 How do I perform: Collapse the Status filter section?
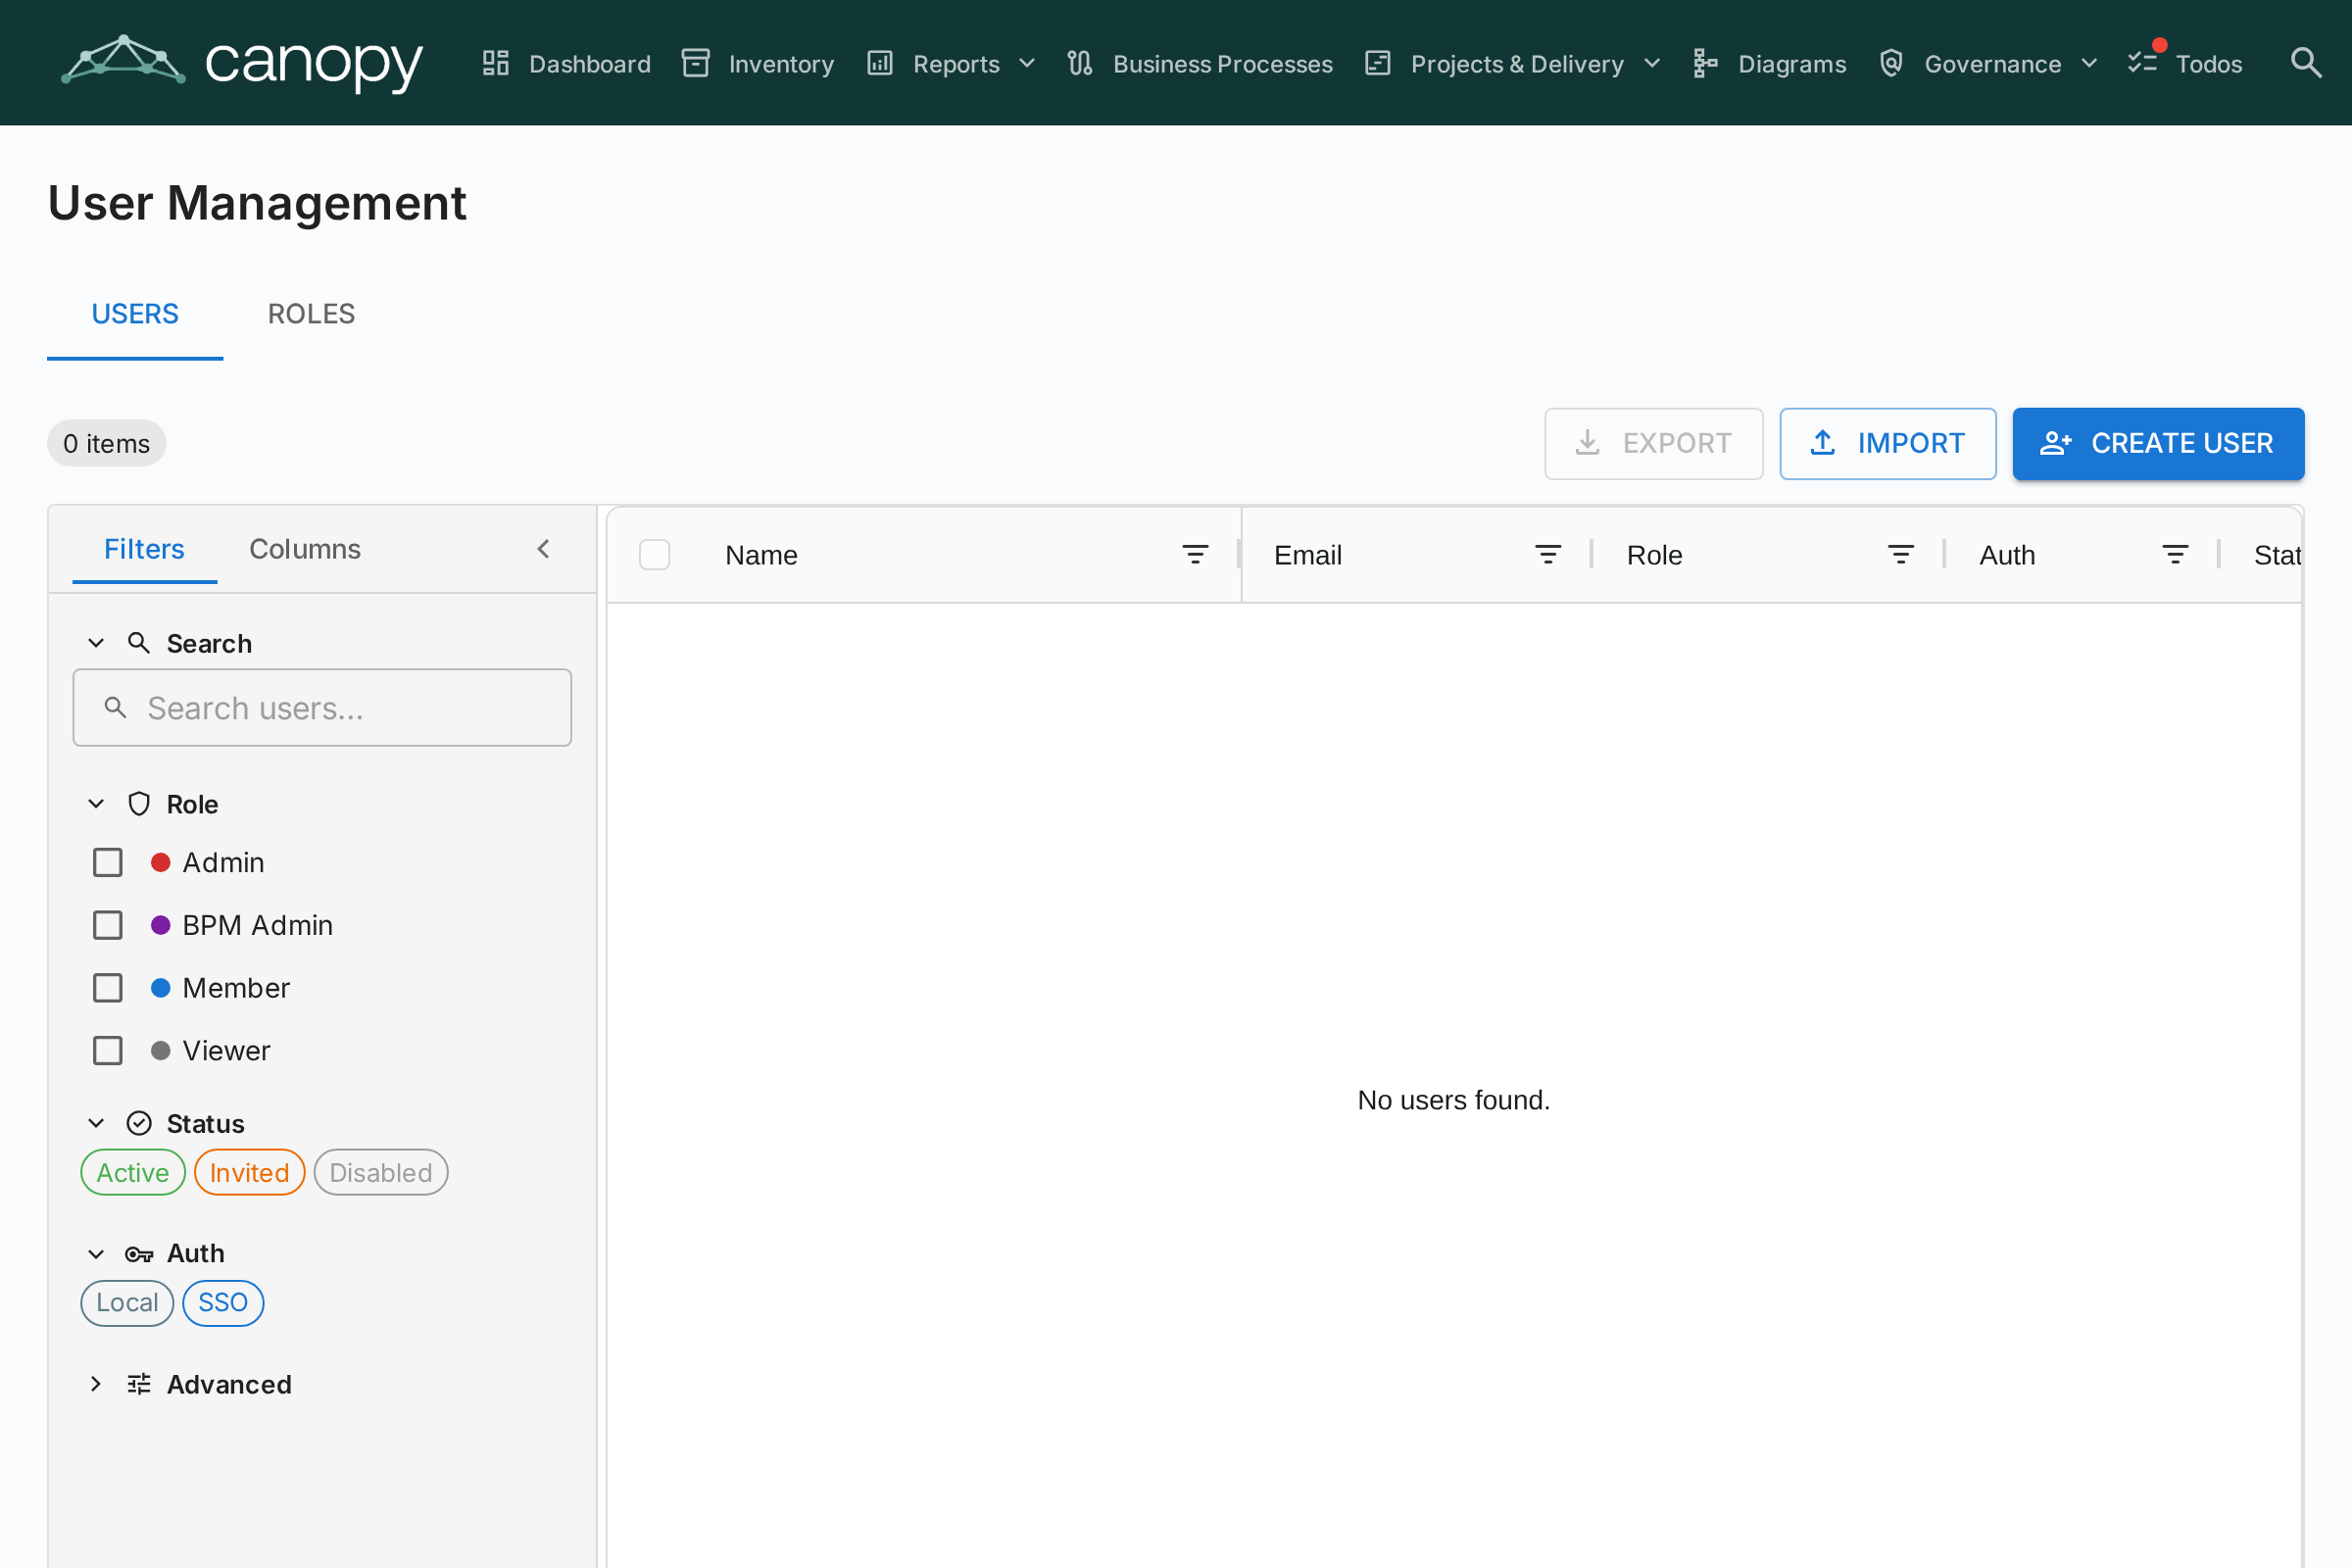click(96, 1123)
